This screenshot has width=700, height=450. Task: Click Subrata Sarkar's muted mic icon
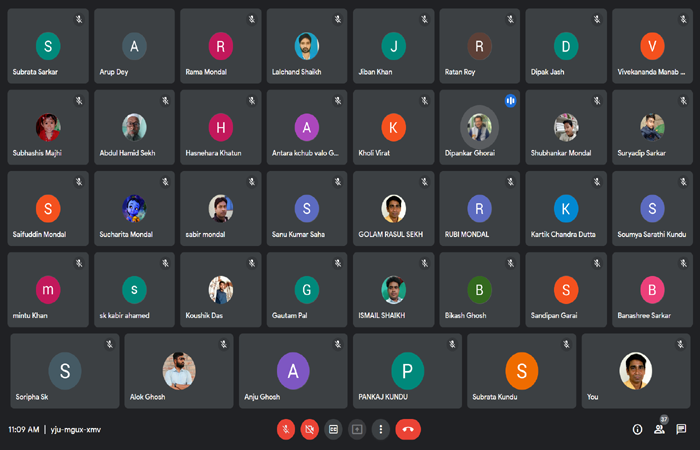coord(79,19)
